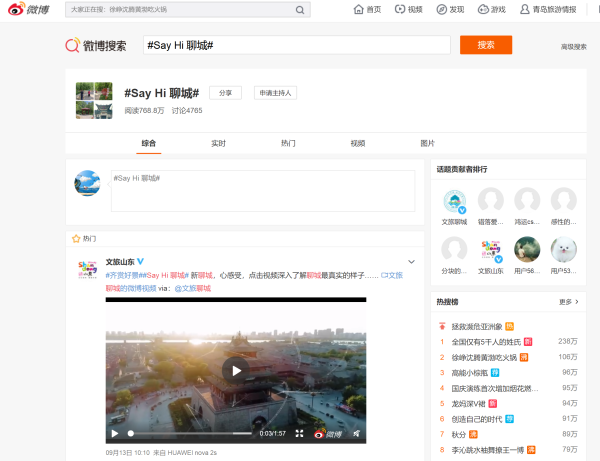Open 游戏 games section
This screenshot has width=600, height=461.
492,10
